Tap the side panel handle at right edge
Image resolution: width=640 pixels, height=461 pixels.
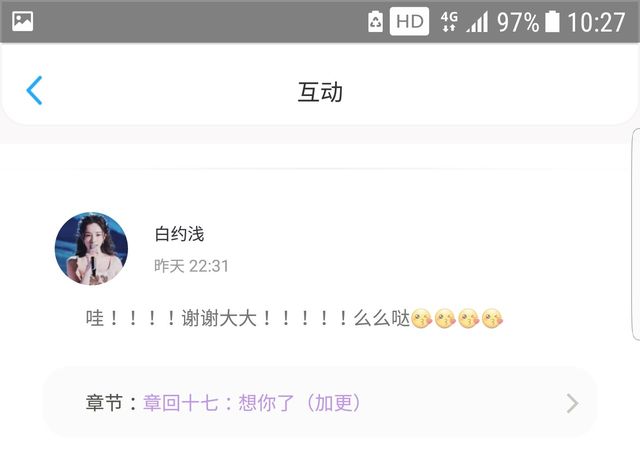pos(636,235)
